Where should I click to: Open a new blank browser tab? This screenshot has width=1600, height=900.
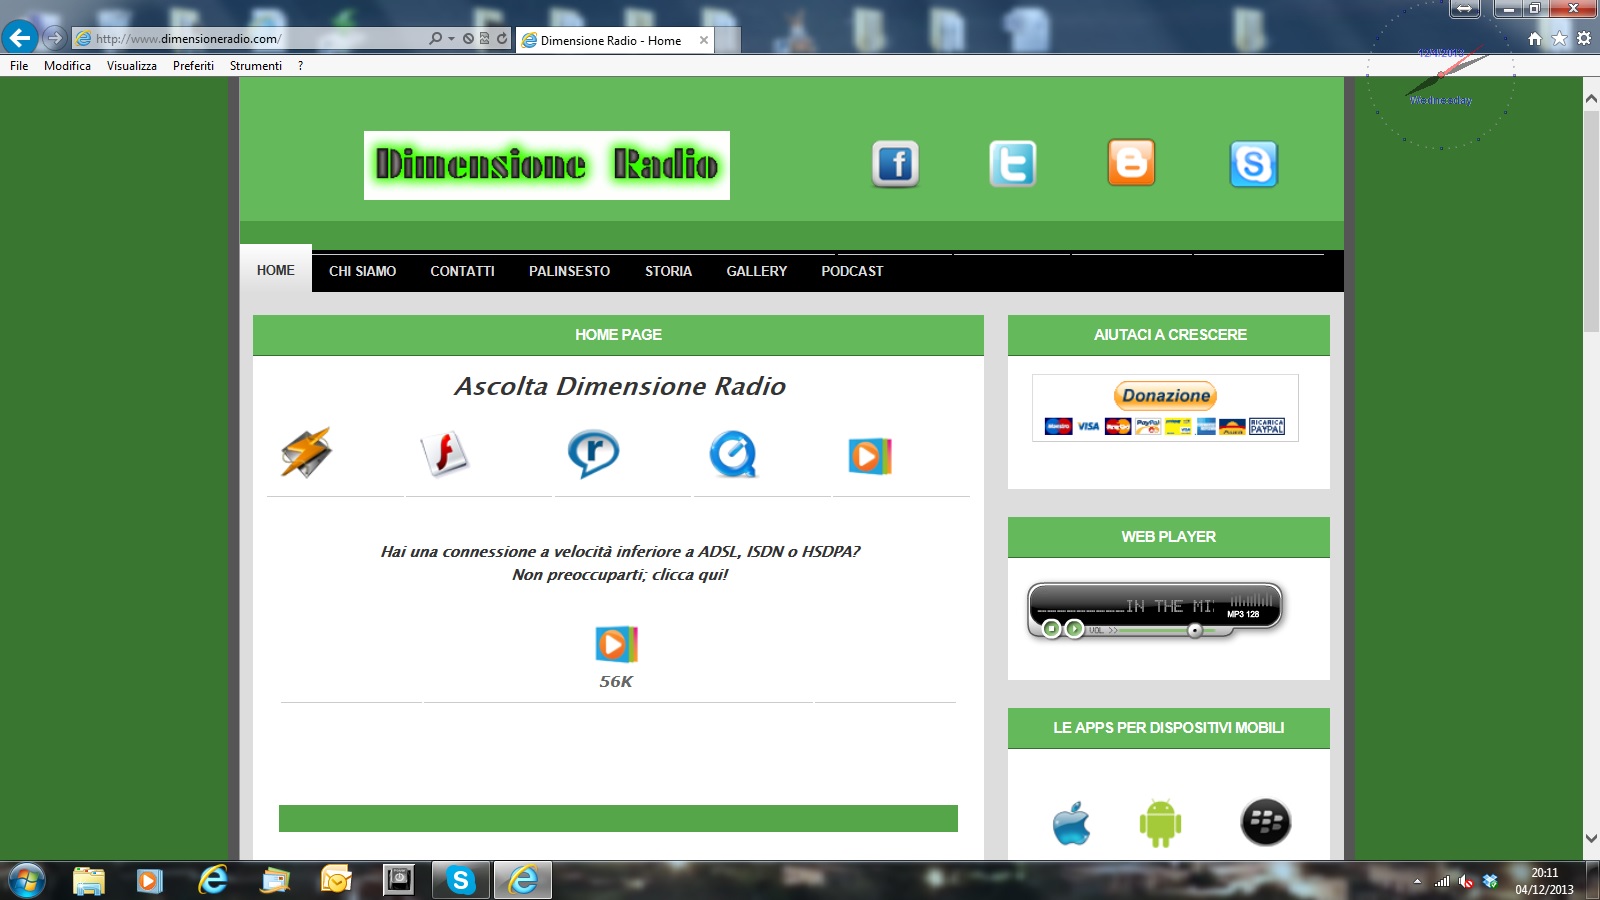(729, 40)
